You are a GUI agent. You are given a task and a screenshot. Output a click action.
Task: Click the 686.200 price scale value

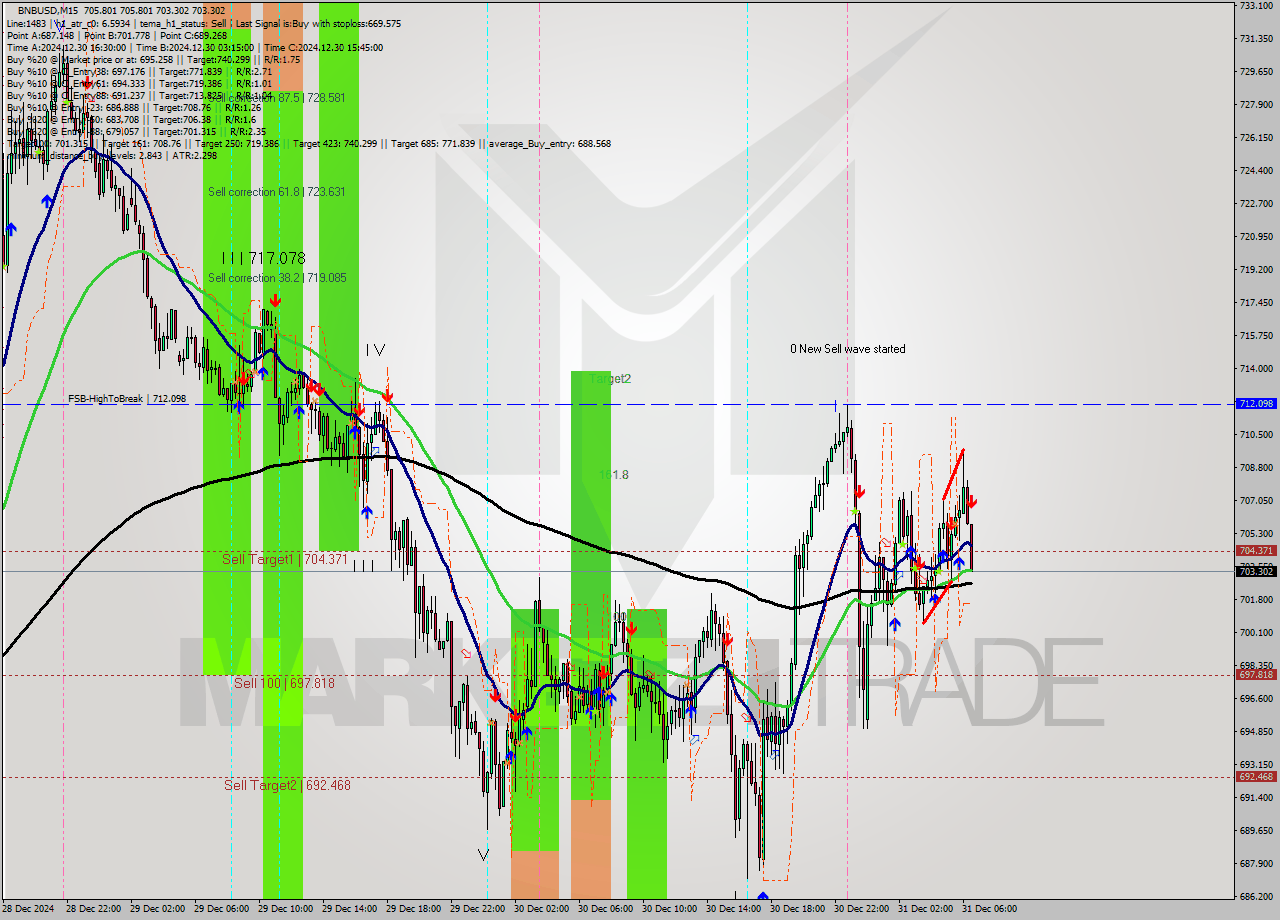[1255, 897]
